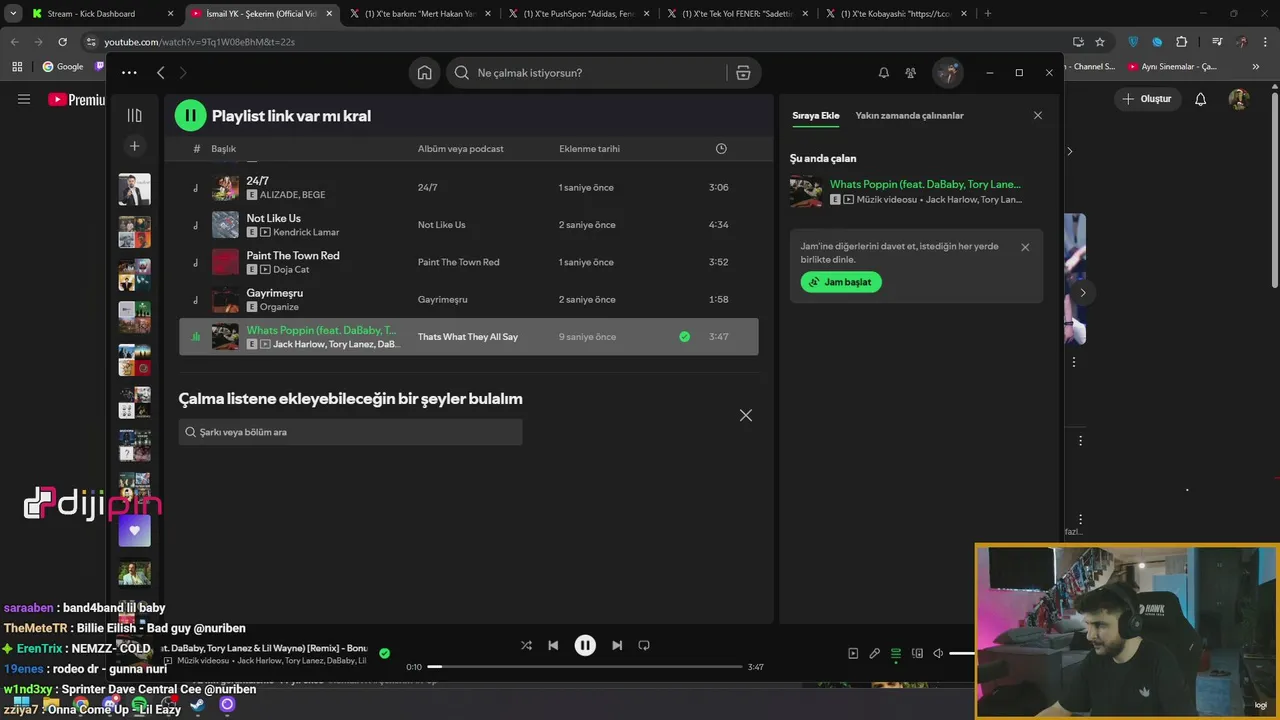
Task: Open the Browse icon in search bar
Action: pos(743,73)
